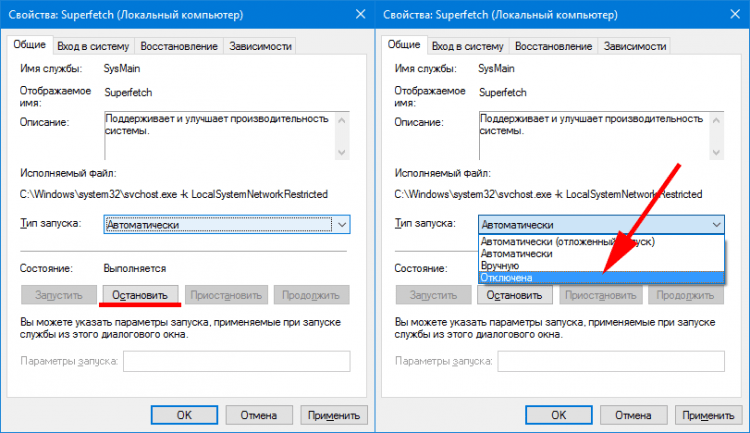The width and height of the screenshot is (750, 433).
Task: Click the description text box in left dialog
Action: click(220, 133)
